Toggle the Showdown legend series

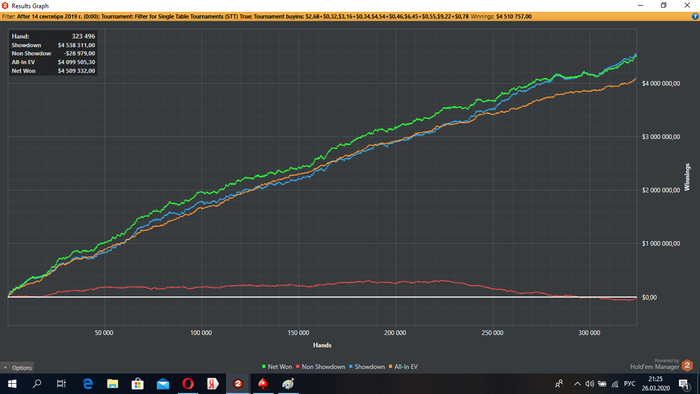pos(367,367)
